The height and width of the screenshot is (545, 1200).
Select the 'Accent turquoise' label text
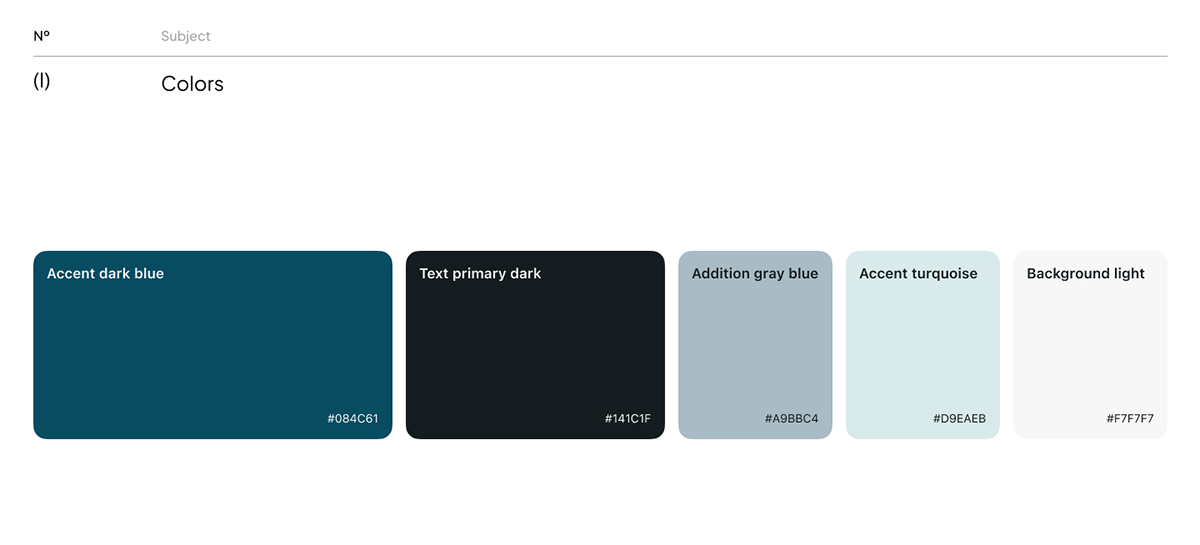pos(918,274)
